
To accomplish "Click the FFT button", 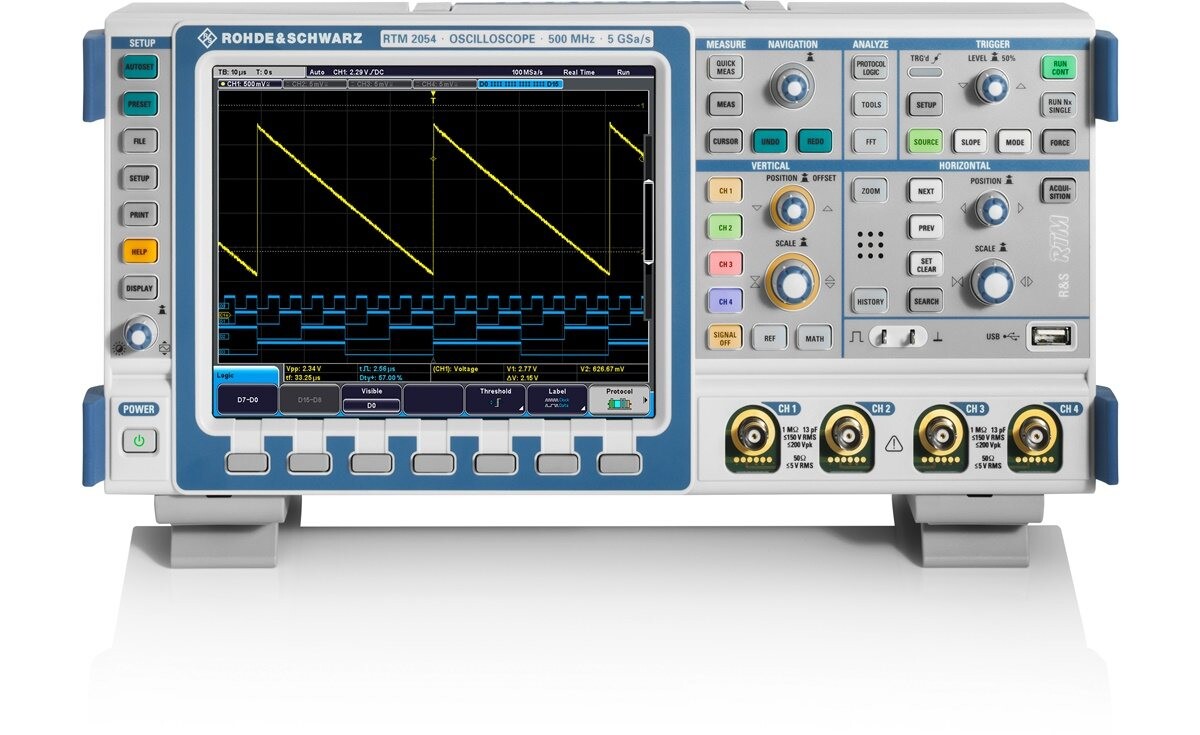I will (x=870, y=142).
